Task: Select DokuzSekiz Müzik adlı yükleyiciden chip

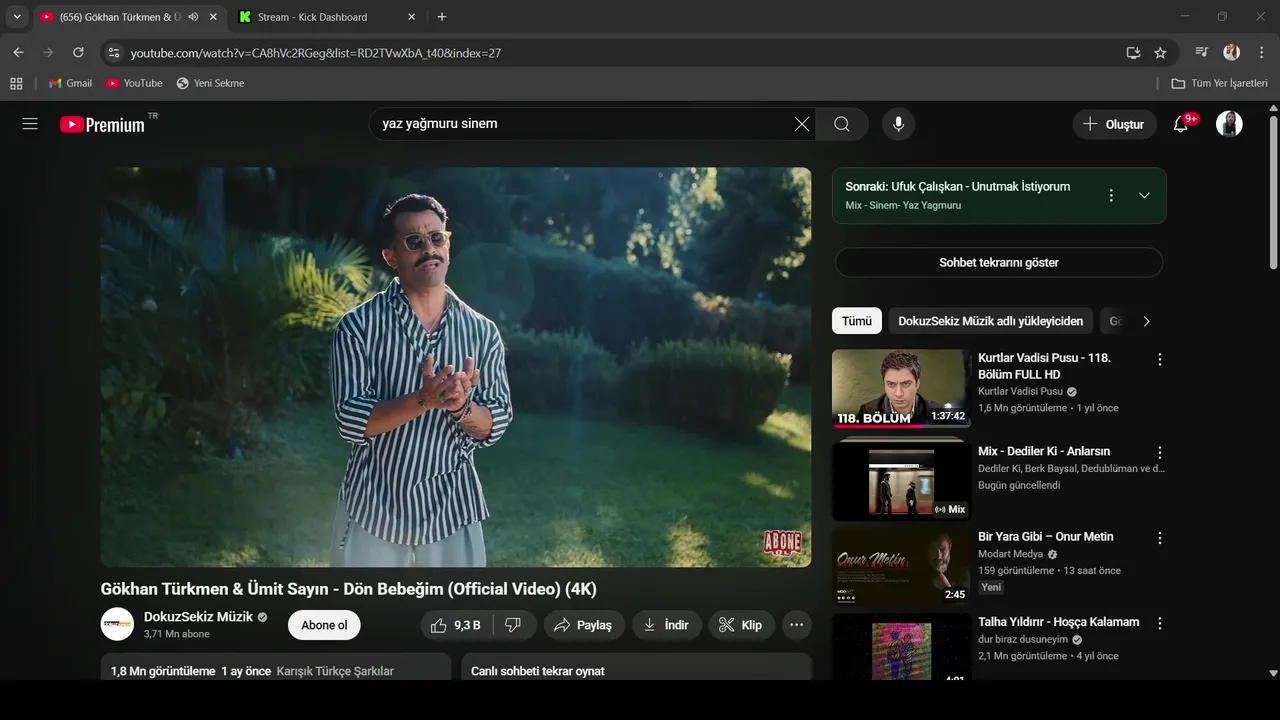Action: [x=990, y=321]
